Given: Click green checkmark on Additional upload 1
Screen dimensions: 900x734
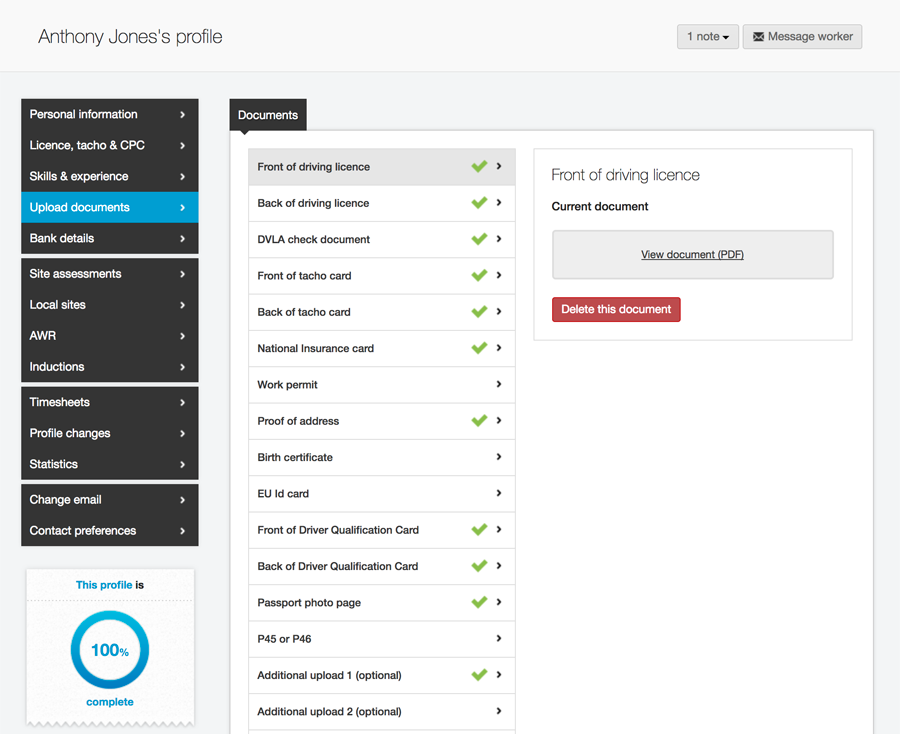Looking at the screenshot, I should point(479,675).
